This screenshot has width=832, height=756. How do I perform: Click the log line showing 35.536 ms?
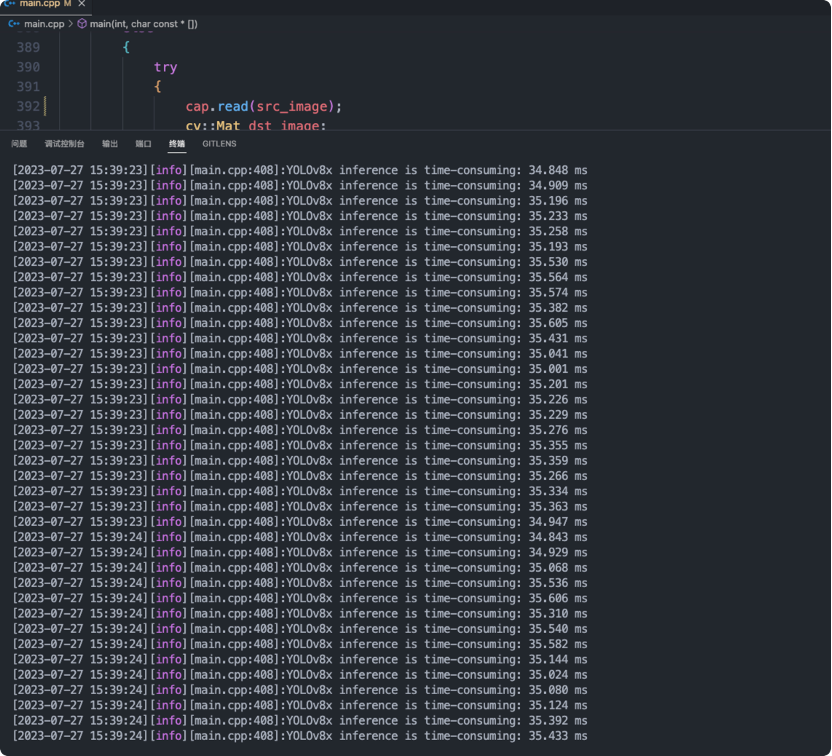[x=300, y=583]
